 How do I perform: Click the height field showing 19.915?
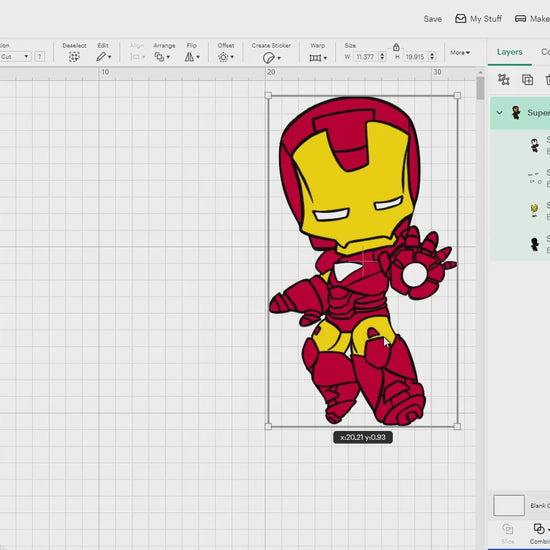coord(415,56)
